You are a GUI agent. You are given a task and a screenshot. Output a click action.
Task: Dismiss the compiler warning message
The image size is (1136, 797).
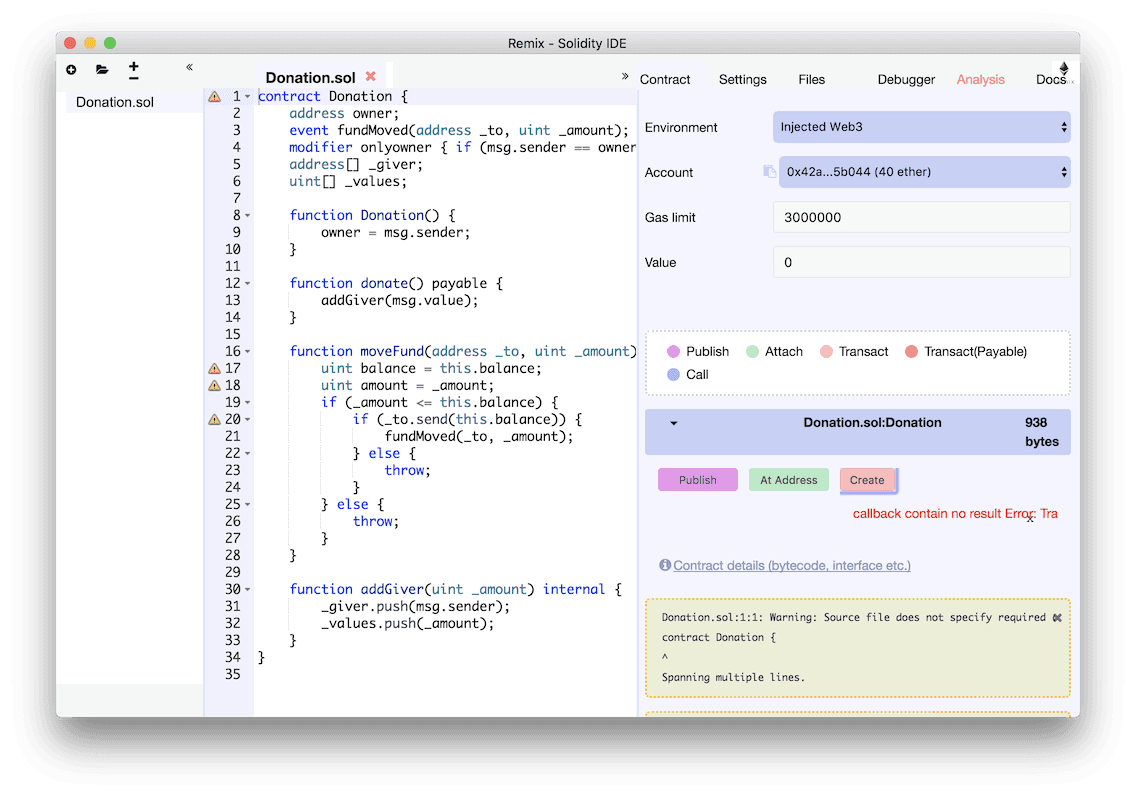1058,617
